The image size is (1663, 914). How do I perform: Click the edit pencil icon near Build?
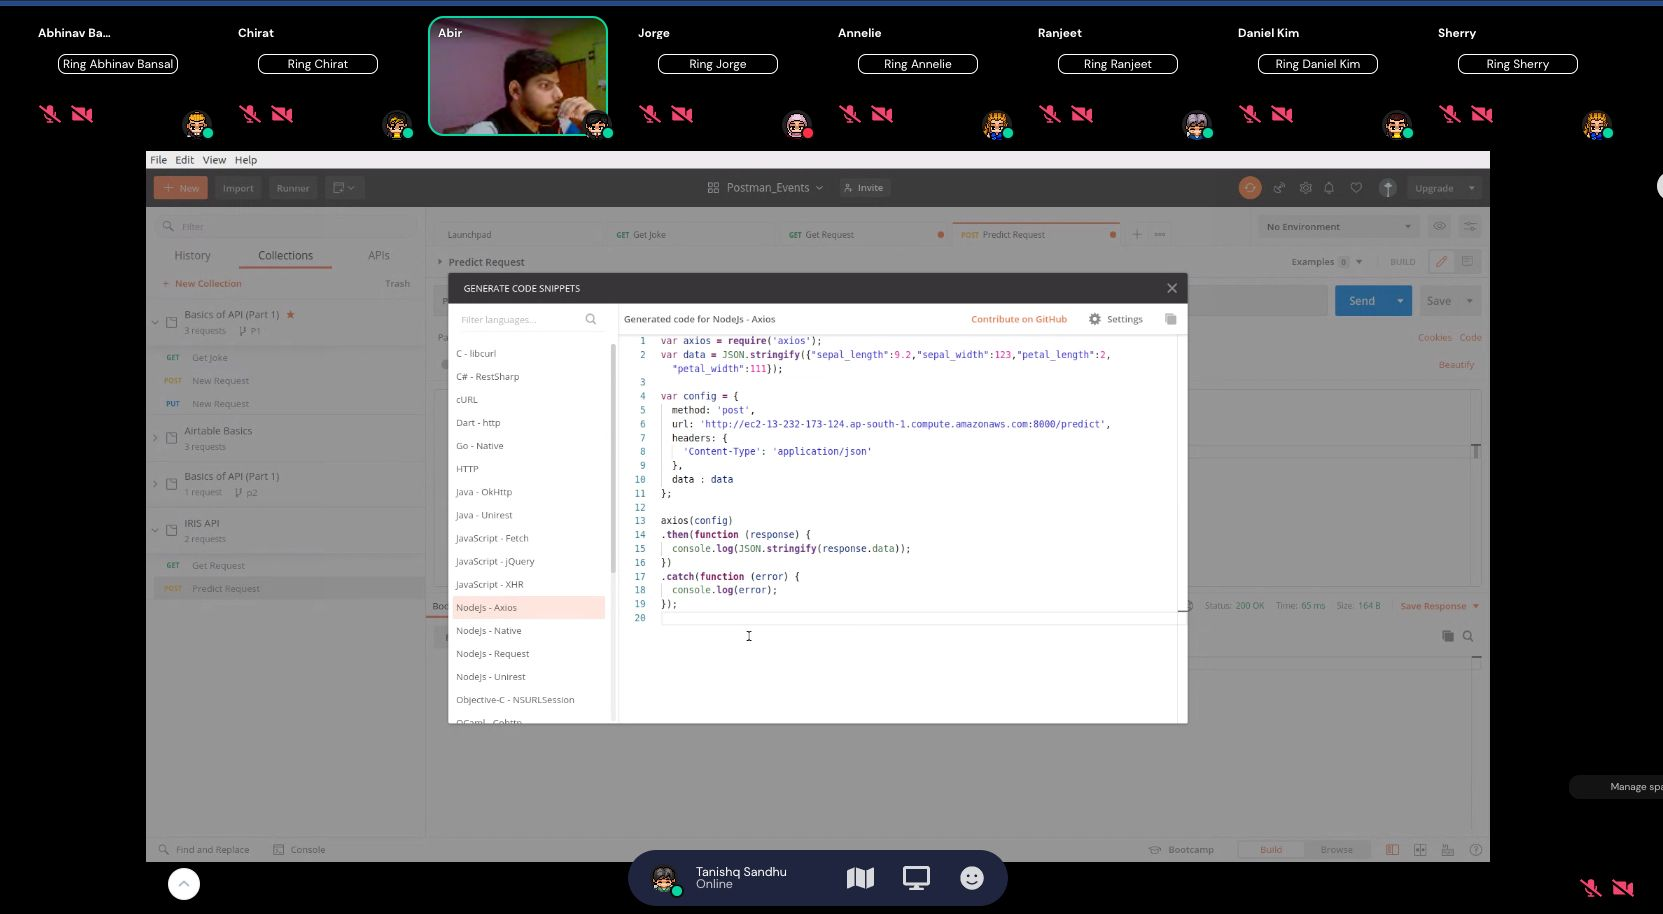tap(1441, 262)
